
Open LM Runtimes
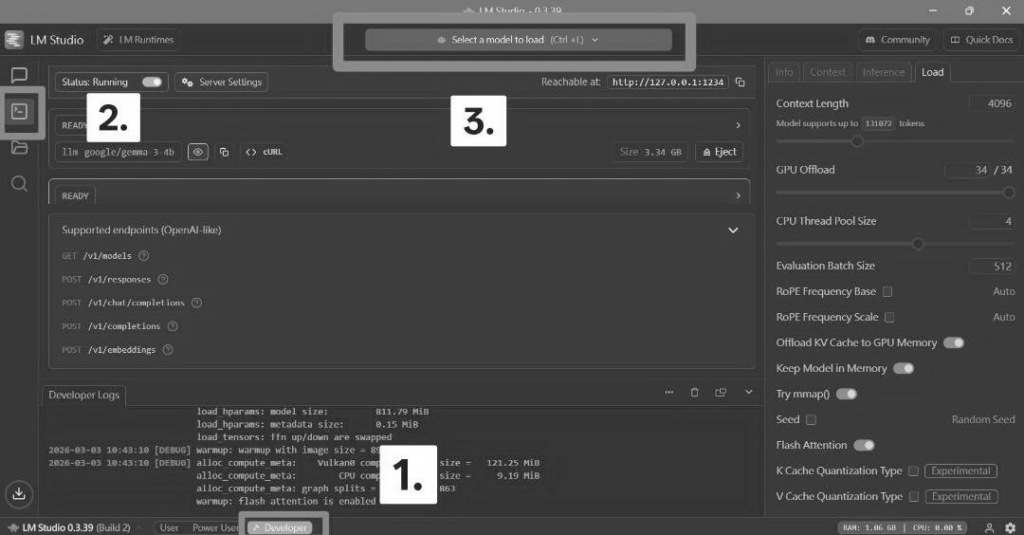click(x=138, y=40)
